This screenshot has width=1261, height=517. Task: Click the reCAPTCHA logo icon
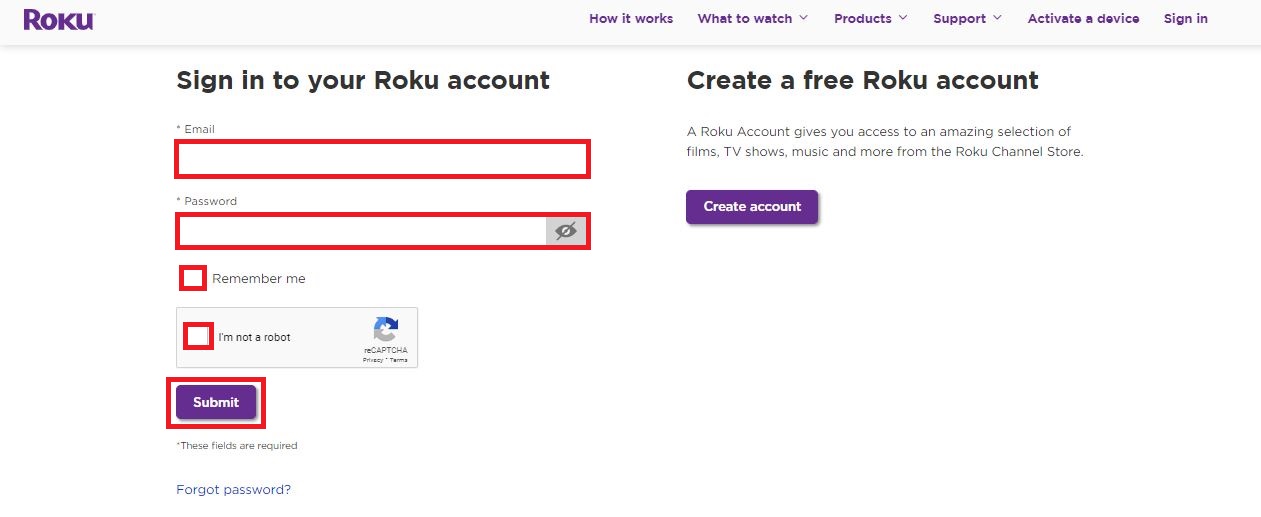pos(386,330)
